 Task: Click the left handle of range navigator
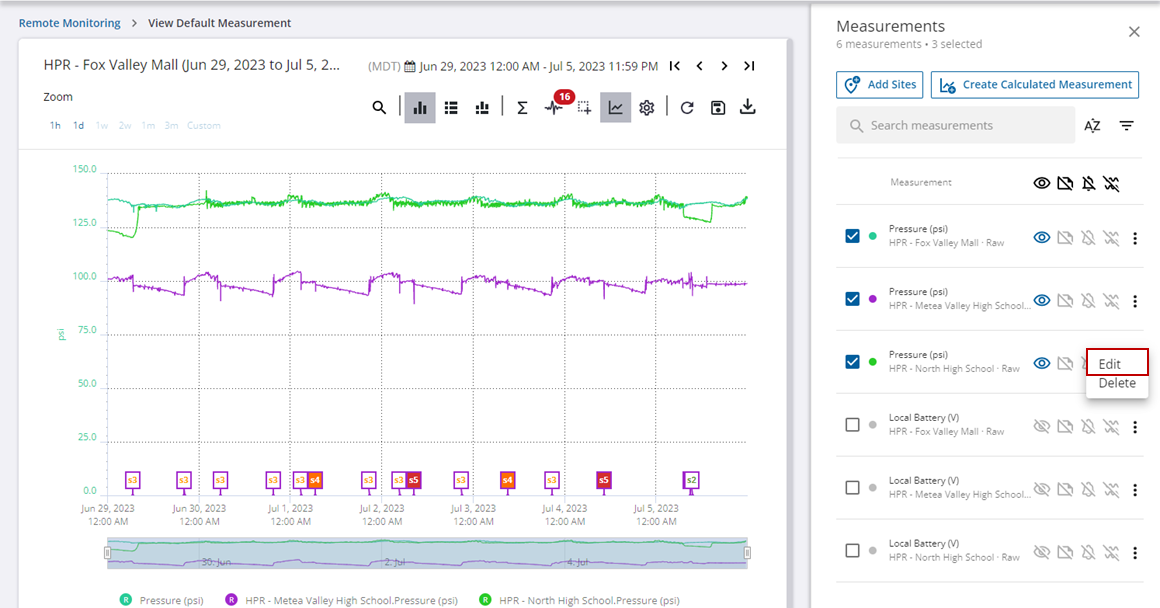tap(108, 553)
